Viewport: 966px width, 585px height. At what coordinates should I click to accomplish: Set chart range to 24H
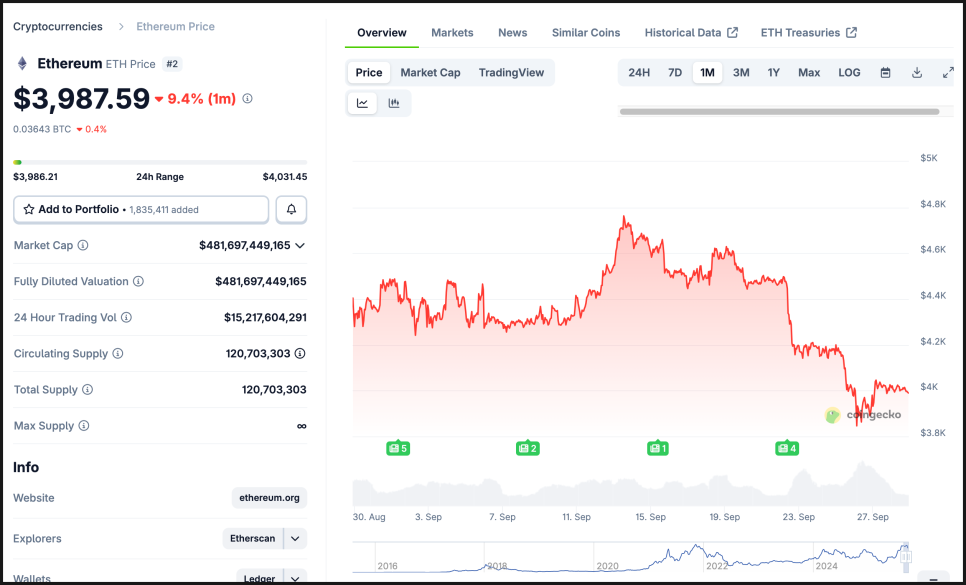pyautogui.click(x=639, y=73)
